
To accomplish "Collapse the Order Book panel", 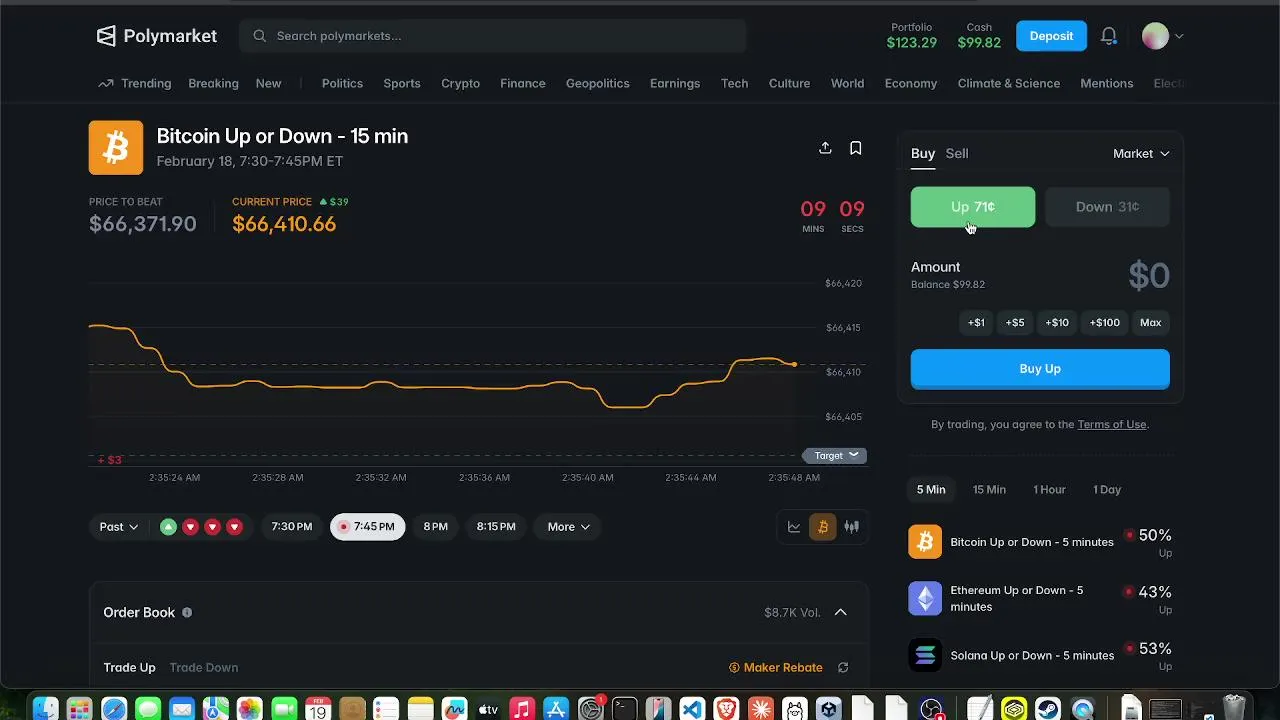I will pos(841,612).
